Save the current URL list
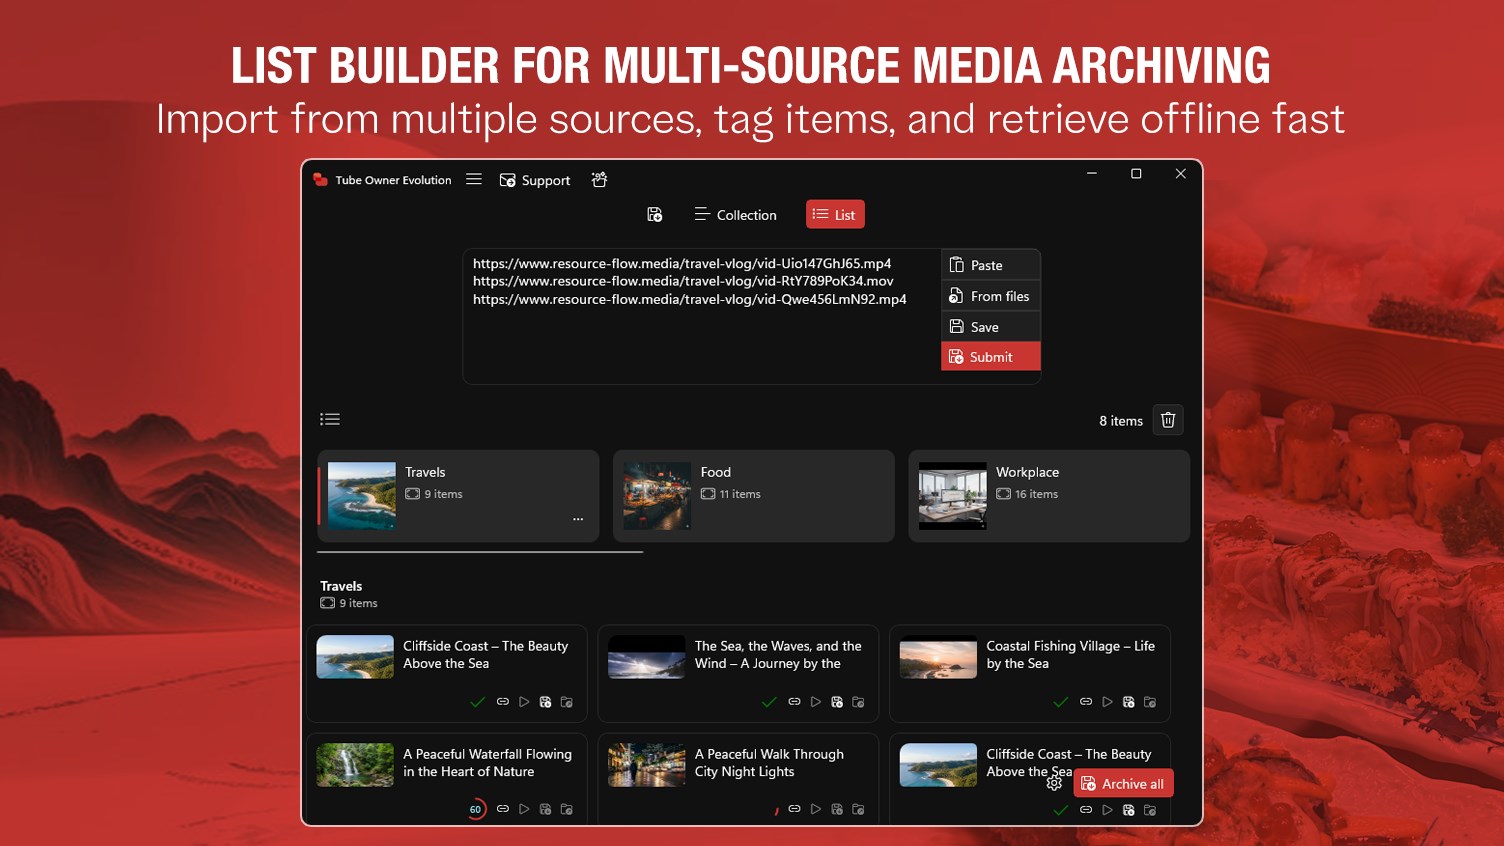The width and height of the screenshot is (1504, 846). 990,327
